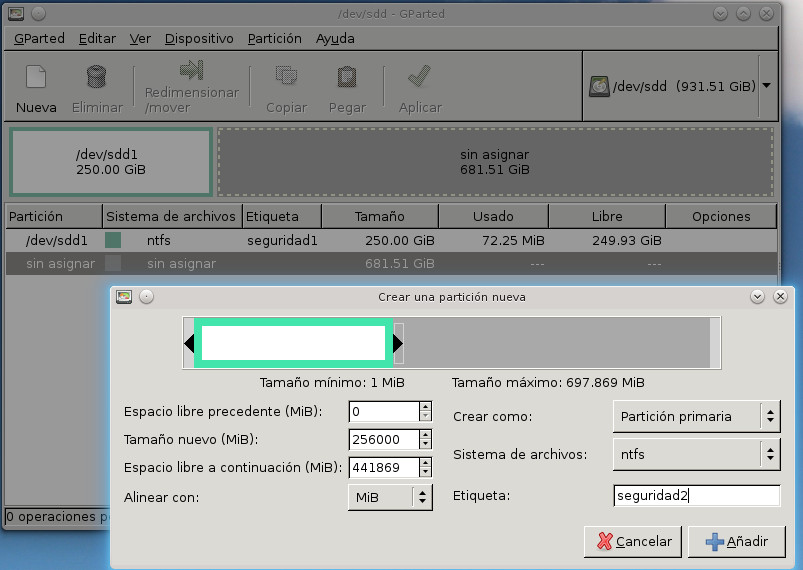Shade the new partition dialog with chevron button
The height and width of the screenshot is (570, 803).
point(757,297)
